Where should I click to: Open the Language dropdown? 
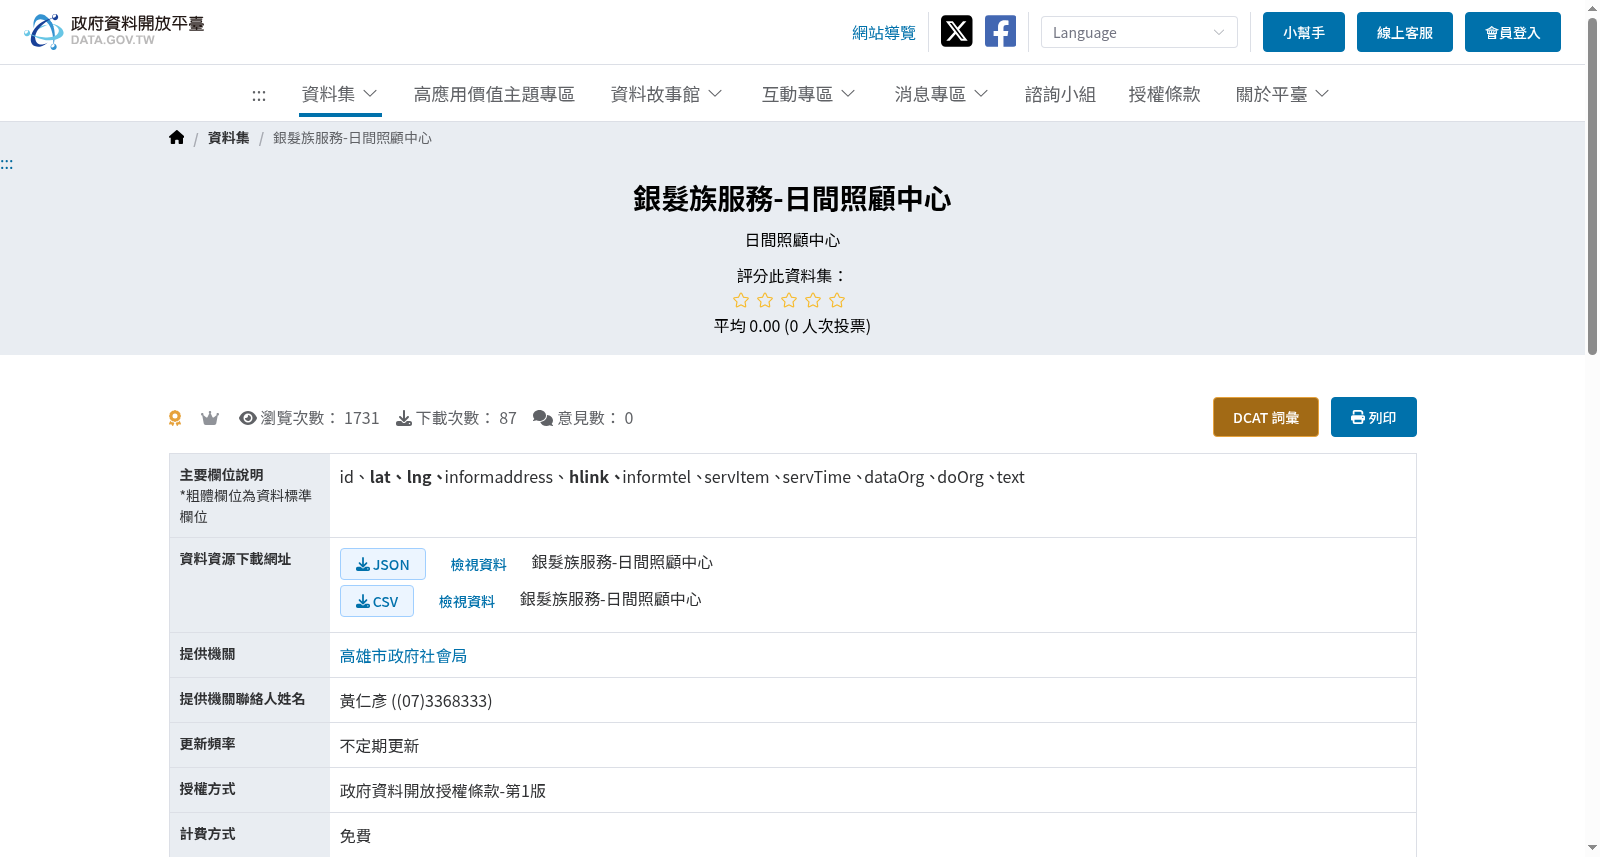click(1139, 32)
